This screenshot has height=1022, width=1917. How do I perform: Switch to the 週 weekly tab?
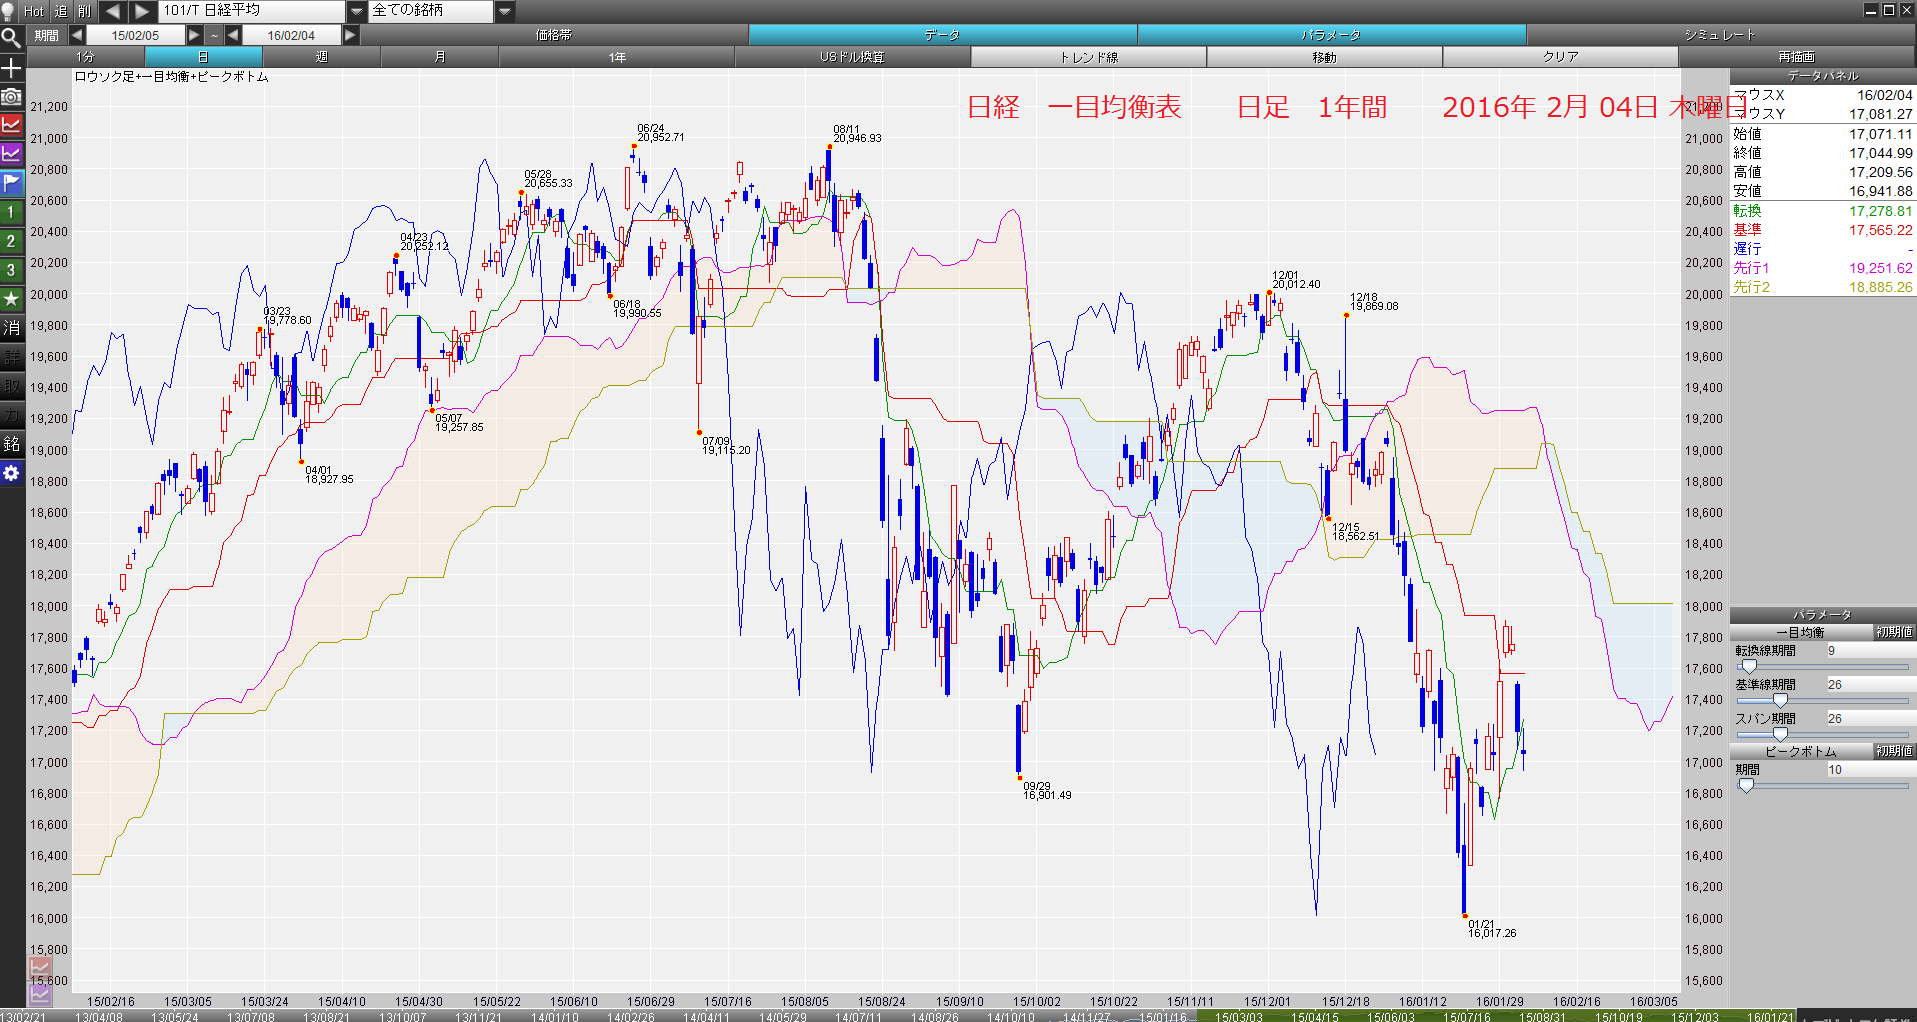pos(322,57)
